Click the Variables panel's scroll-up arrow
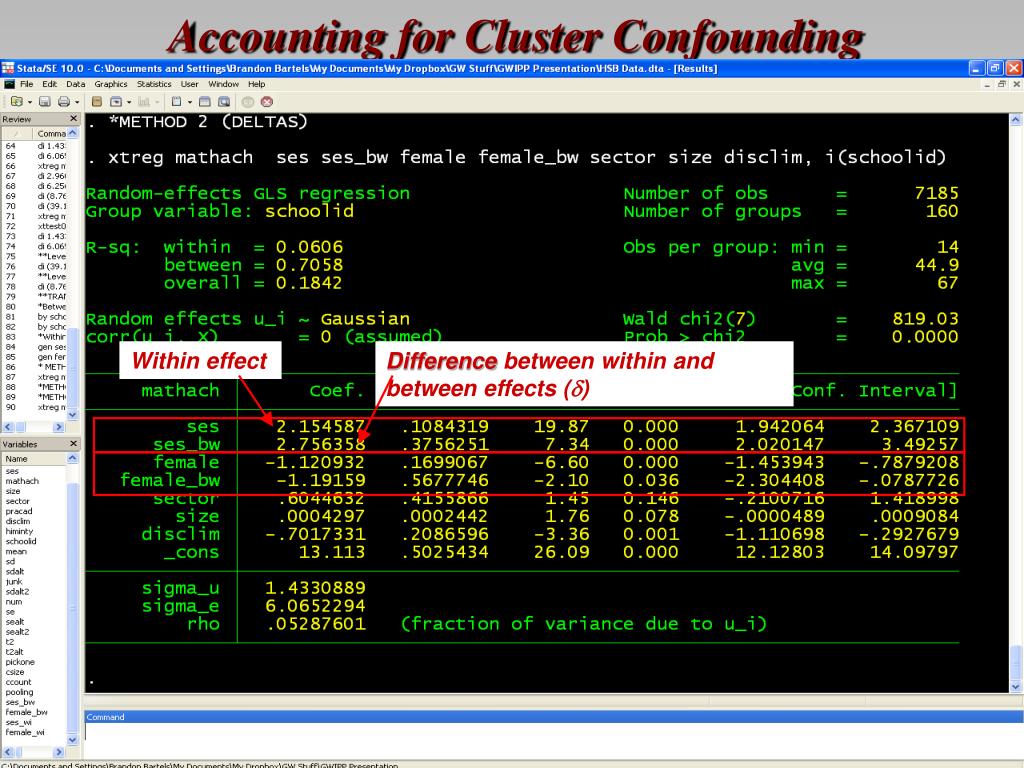Screen dimensions: 1024x768 click(72, 458)
